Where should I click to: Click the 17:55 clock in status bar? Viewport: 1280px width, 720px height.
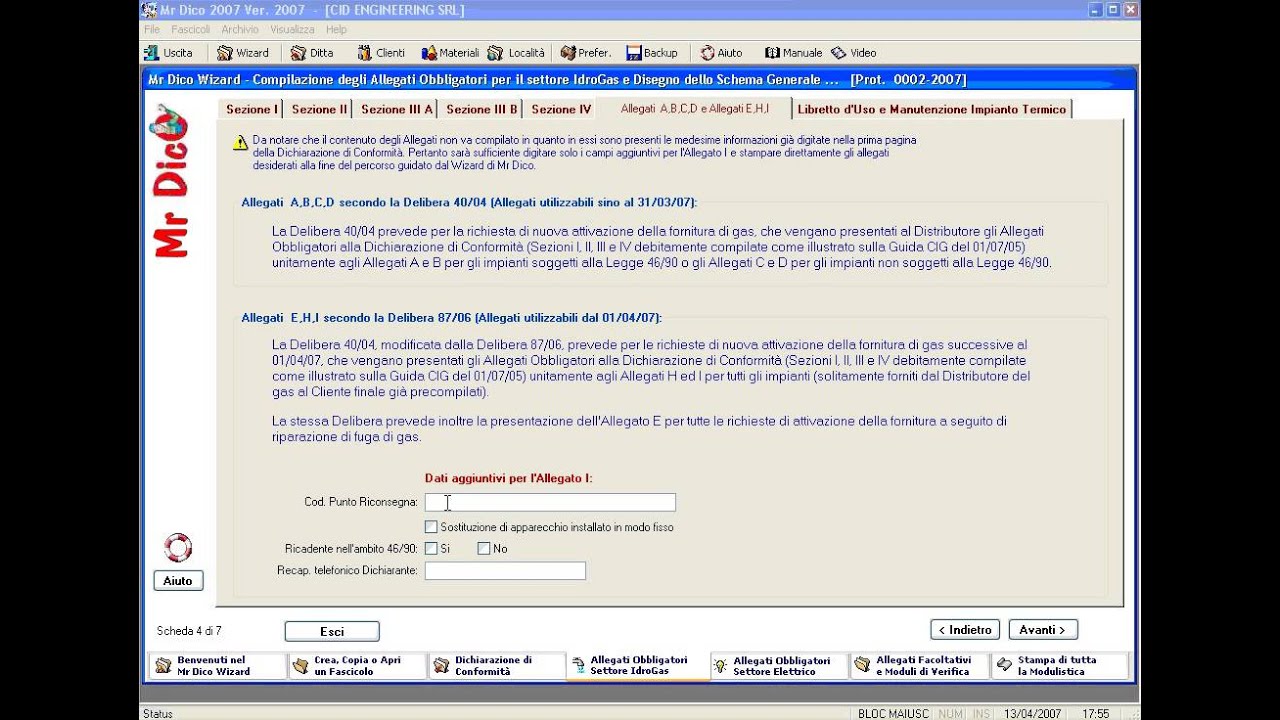click(x=1095, y=714)
